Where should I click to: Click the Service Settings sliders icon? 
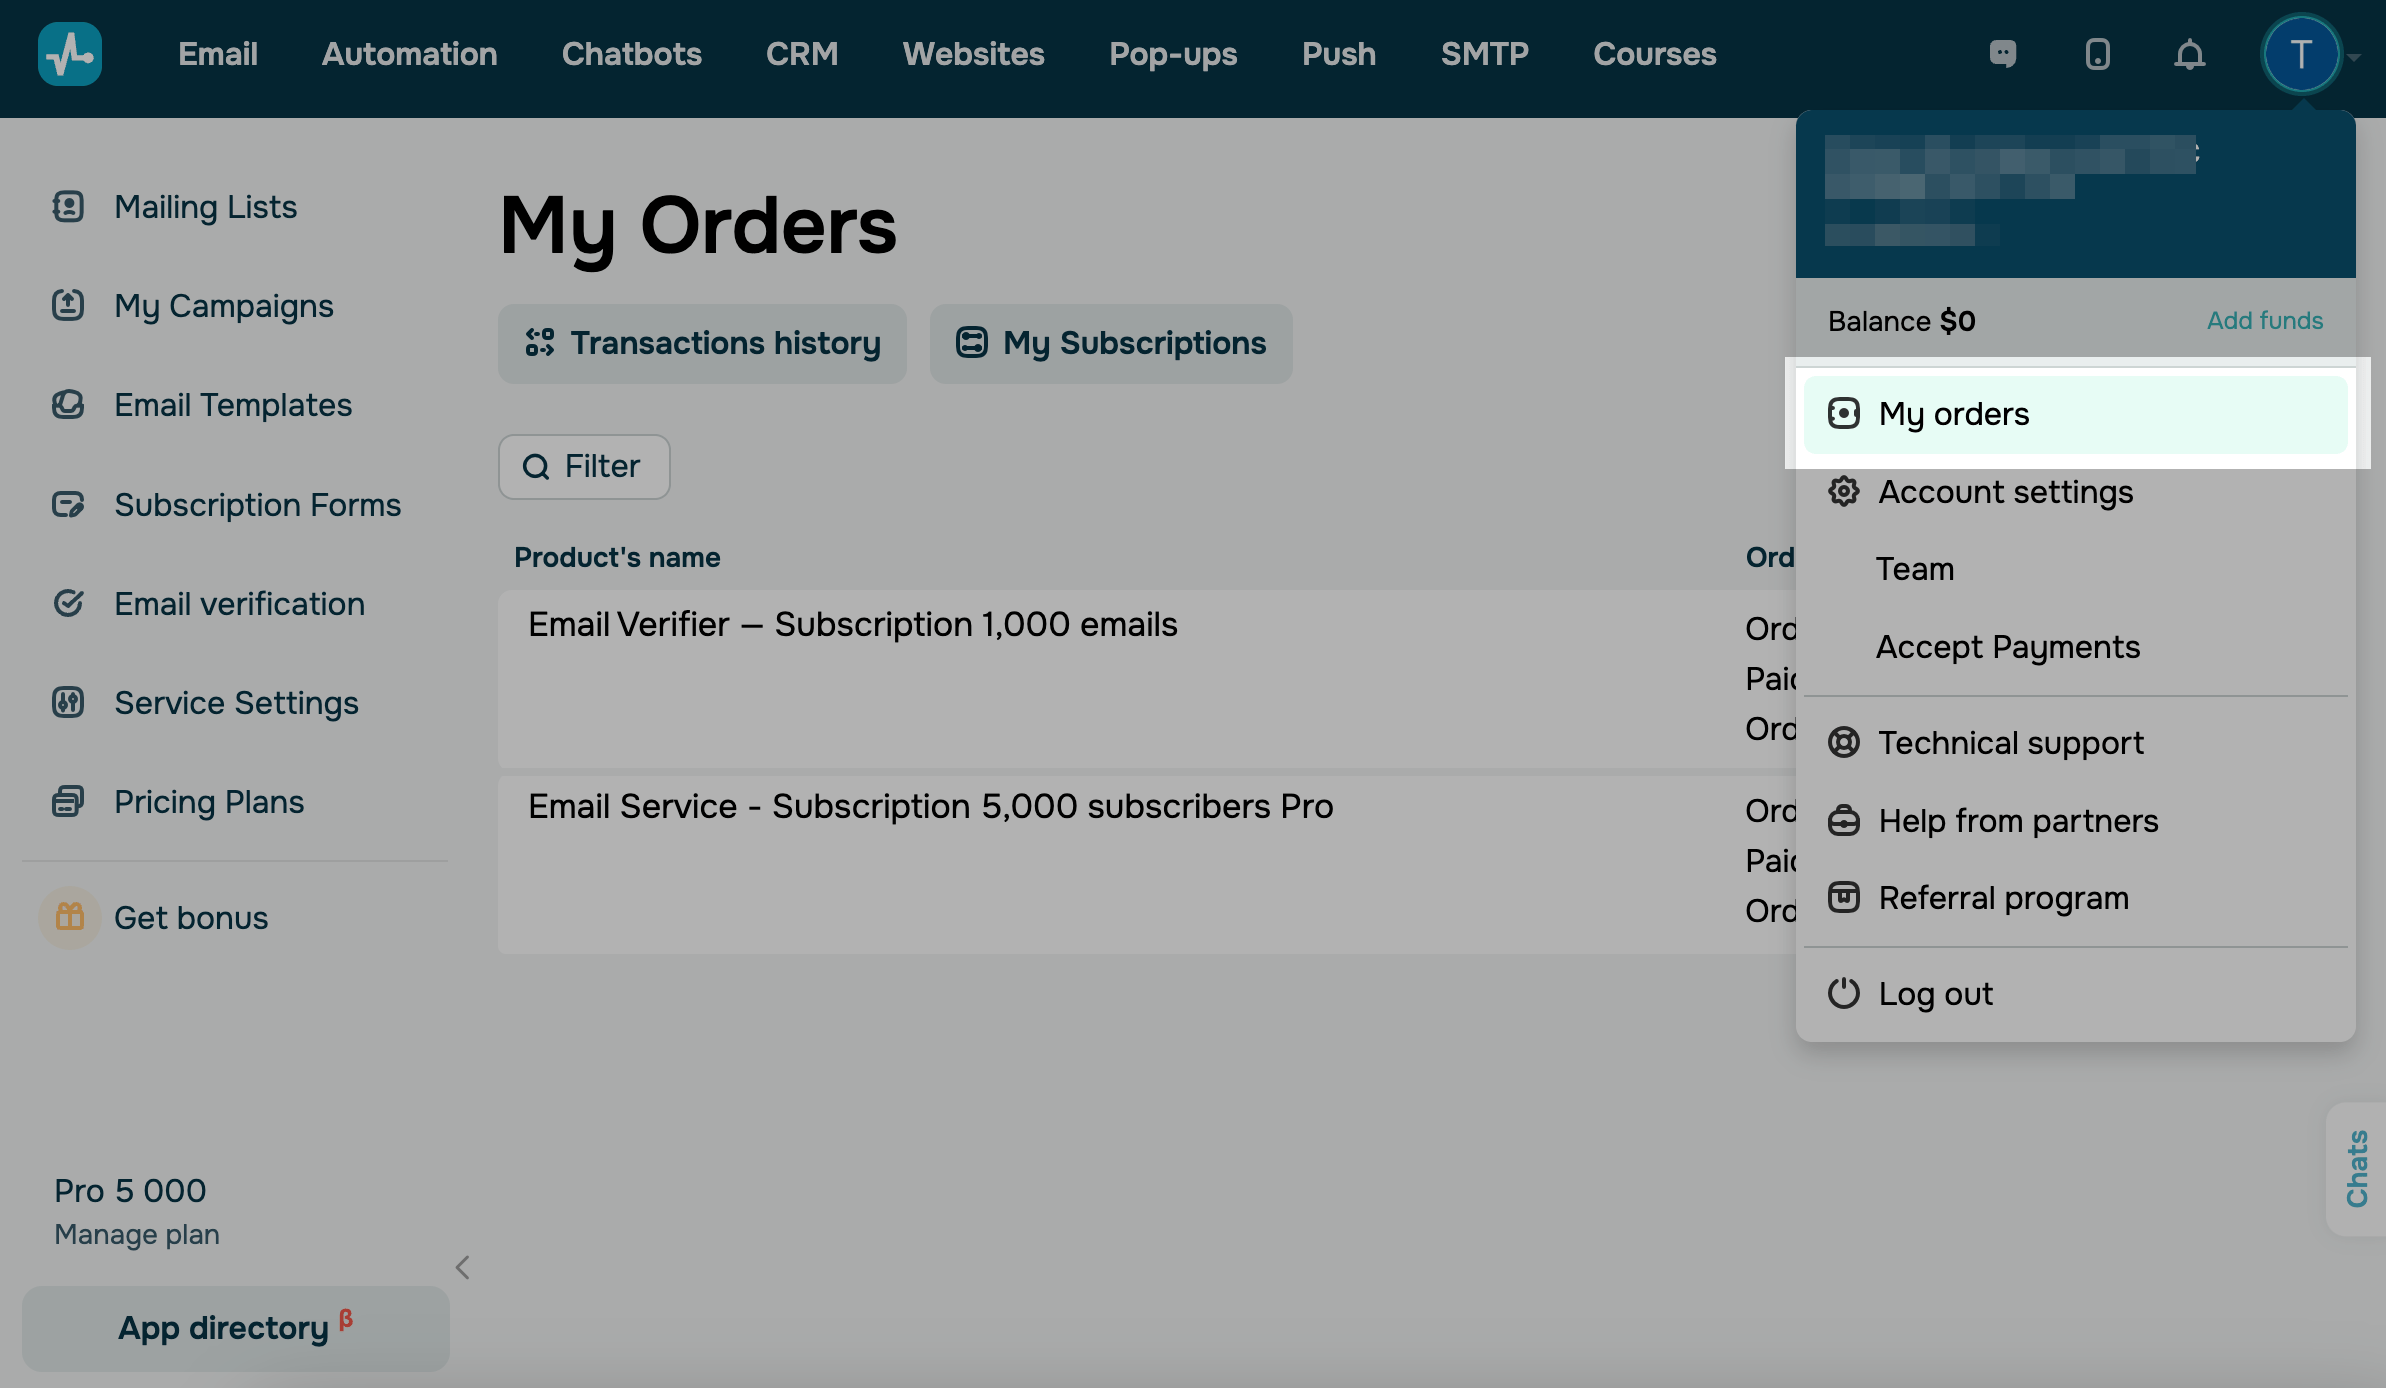68,702
